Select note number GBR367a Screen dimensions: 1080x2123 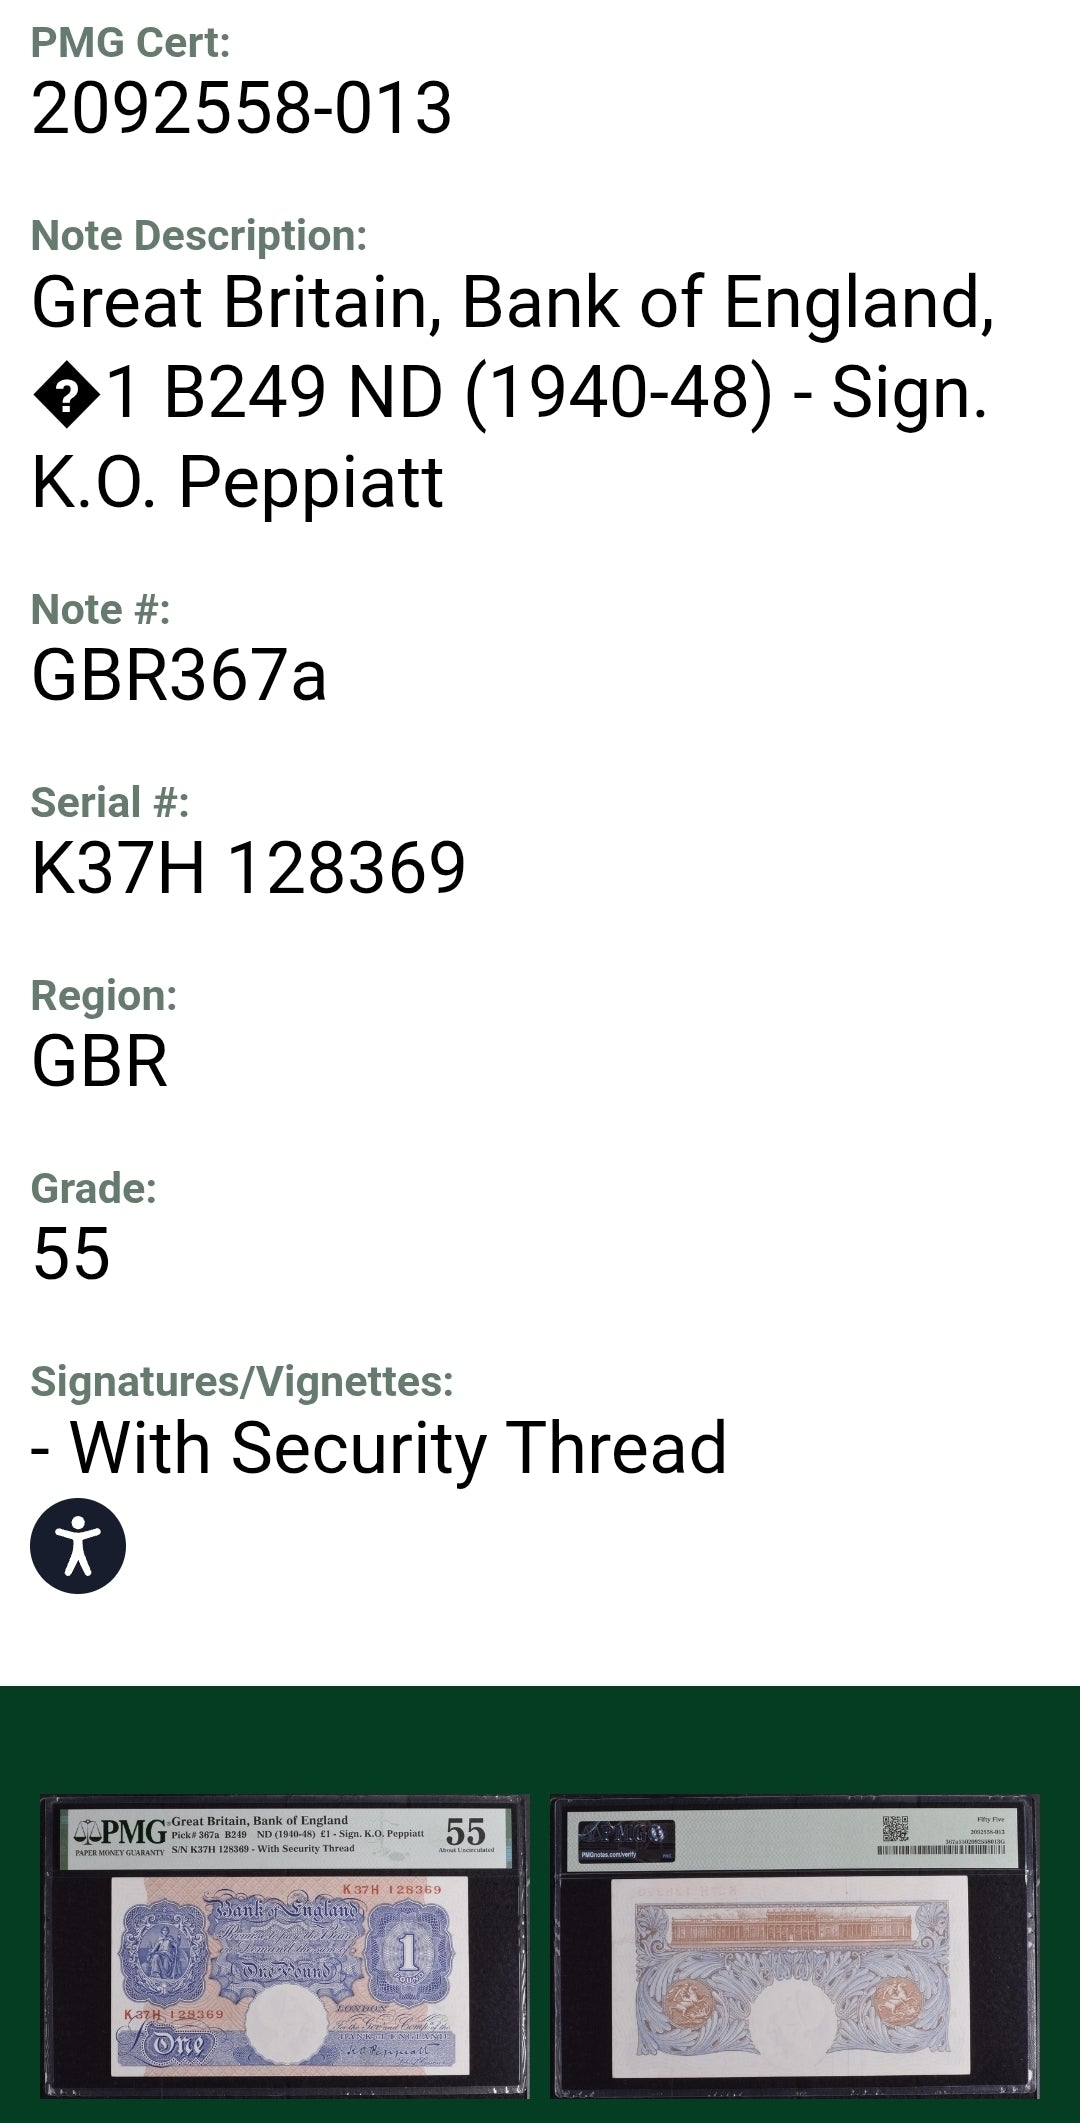tap(179, 675)
